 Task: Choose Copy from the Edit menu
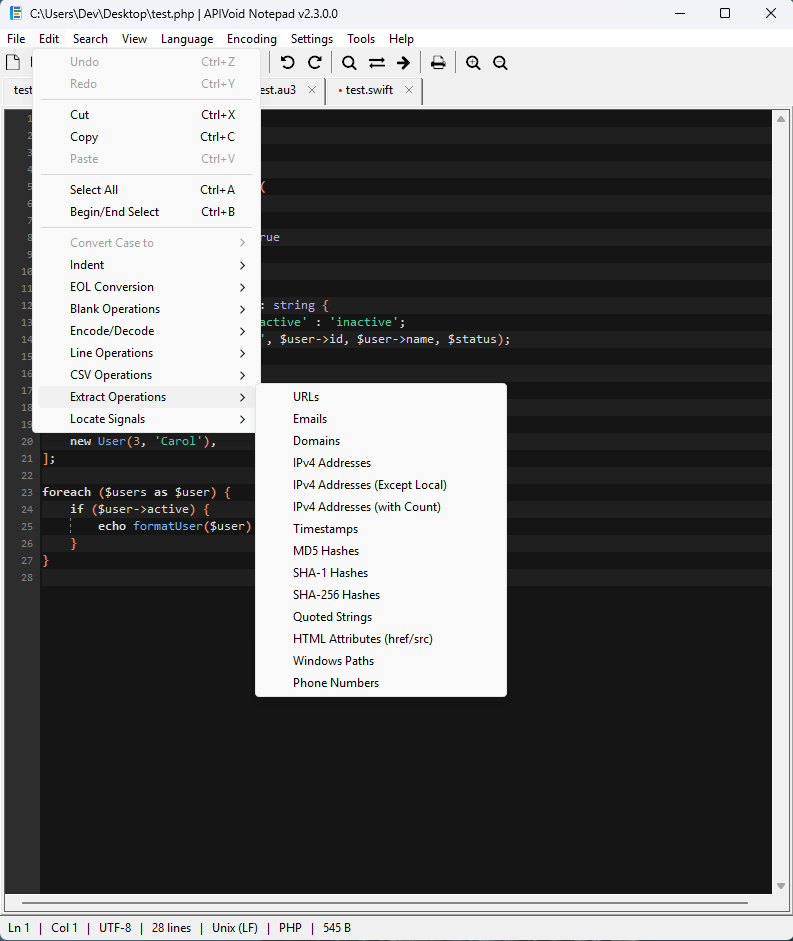(x=146, y=137)
